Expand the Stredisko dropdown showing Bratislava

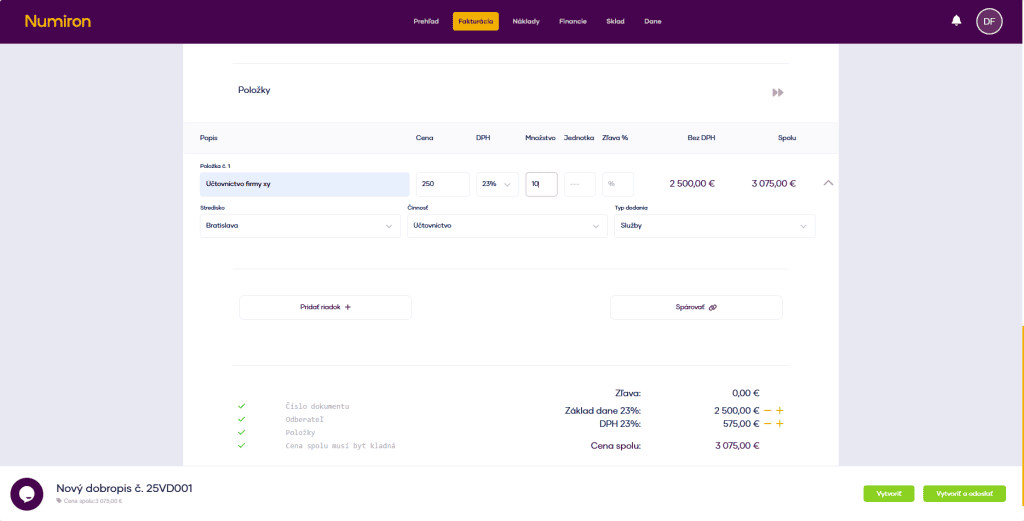tap(300, 226)
